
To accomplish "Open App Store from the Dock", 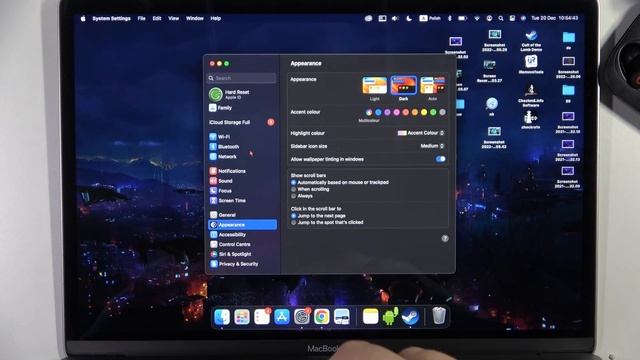I will [282, 317].
